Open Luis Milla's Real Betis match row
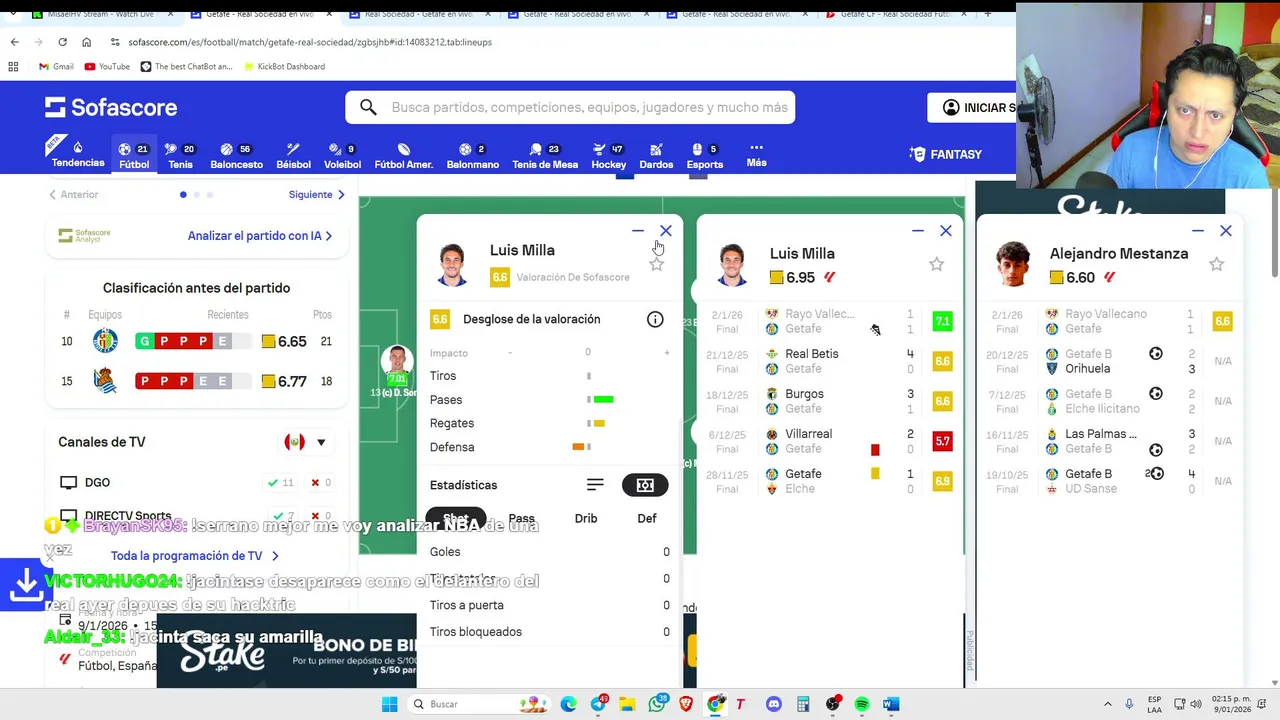 click(830, 361)
